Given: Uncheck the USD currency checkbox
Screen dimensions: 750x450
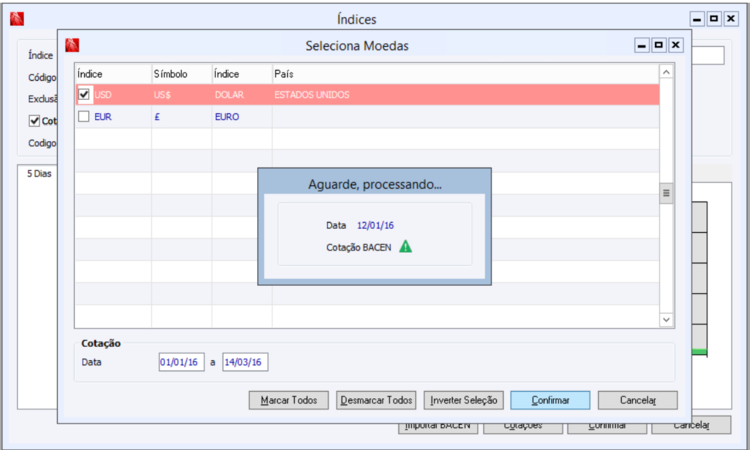Looking at the screenshot, I should [84, 94].
